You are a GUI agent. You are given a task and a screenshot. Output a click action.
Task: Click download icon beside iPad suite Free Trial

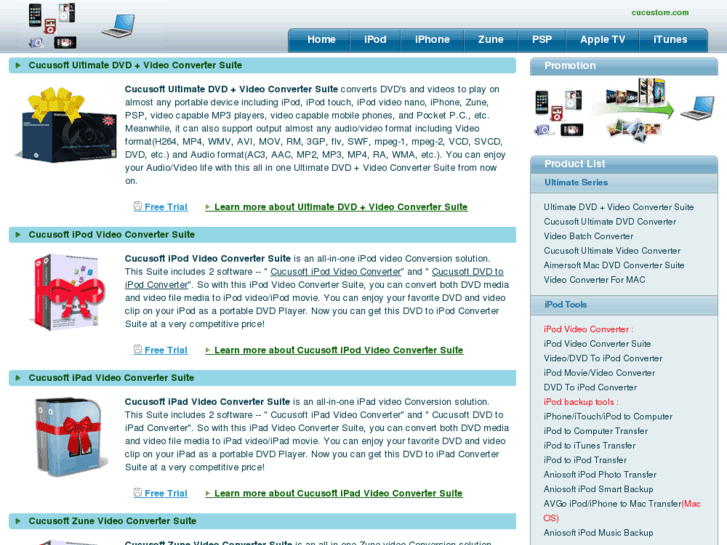(x=138, y=493)
